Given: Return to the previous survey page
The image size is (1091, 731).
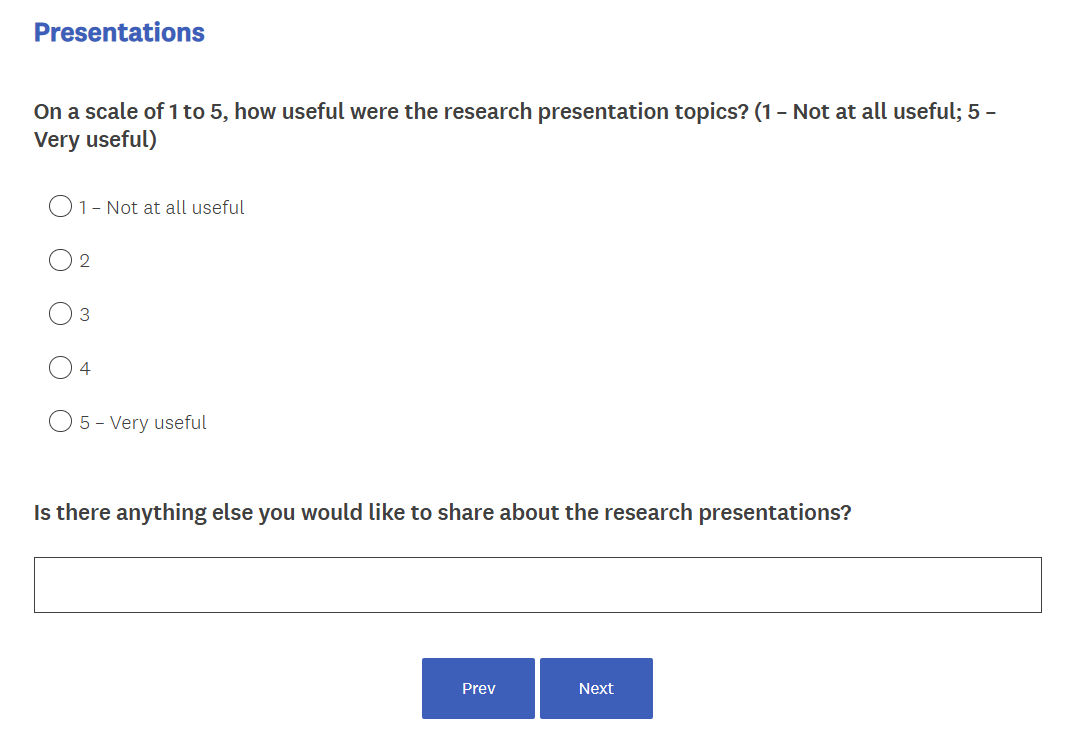Looking at the screenshot, I should 478,688.
